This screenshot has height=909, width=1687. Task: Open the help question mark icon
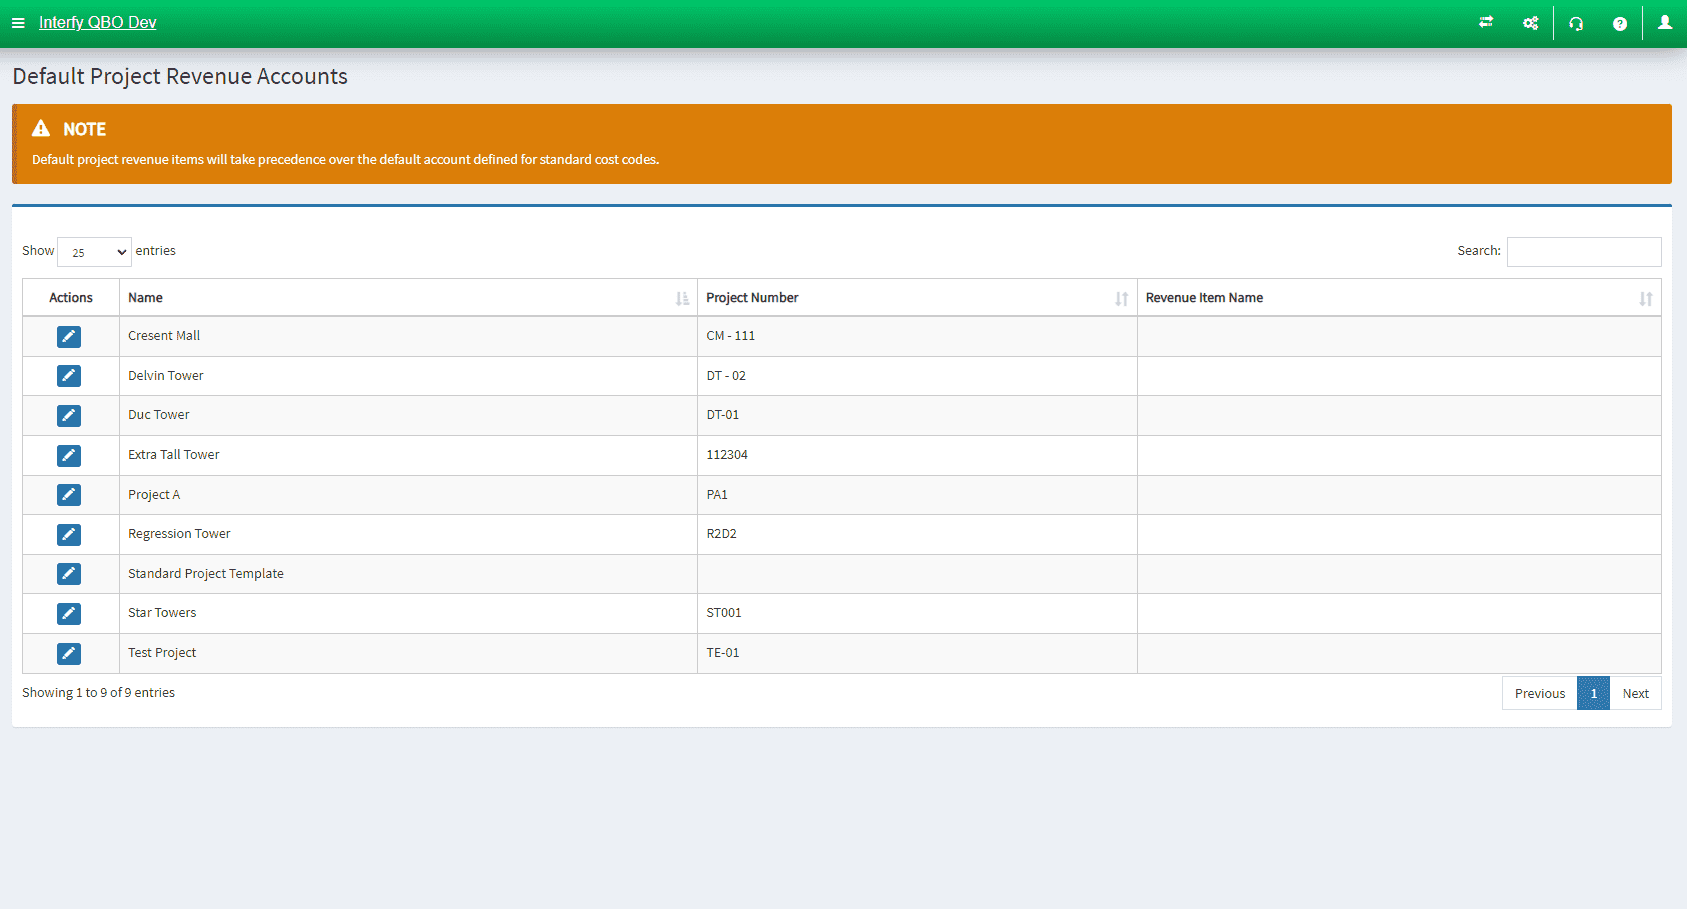[x=1619, y=23]
